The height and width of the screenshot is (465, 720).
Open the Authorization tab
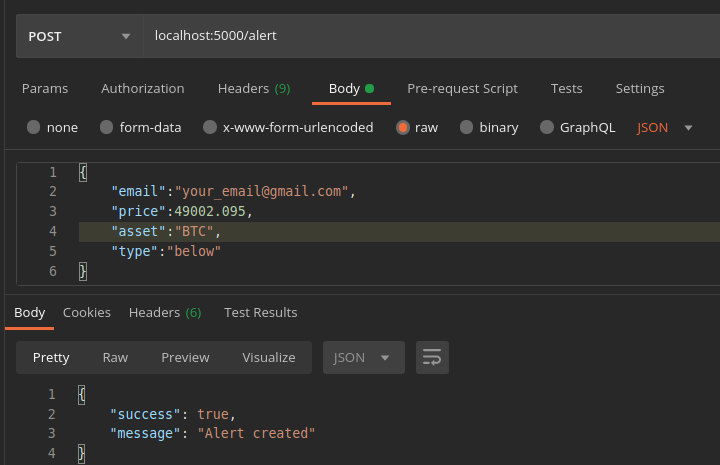pyautogui.click(x=142, y=88)
